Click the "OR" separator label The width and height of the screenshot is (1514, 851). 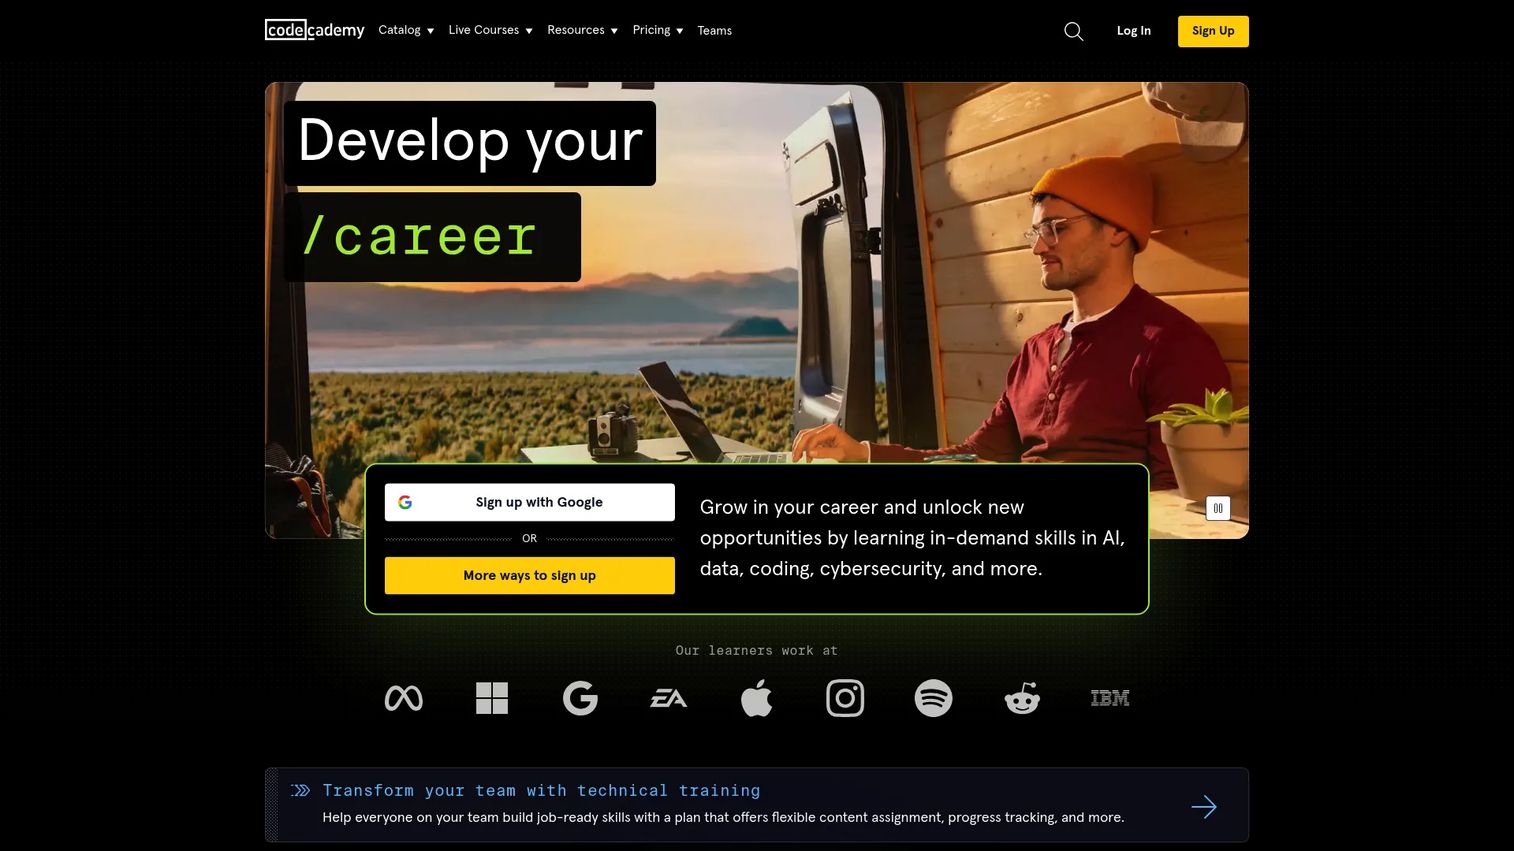pos(529,539)
